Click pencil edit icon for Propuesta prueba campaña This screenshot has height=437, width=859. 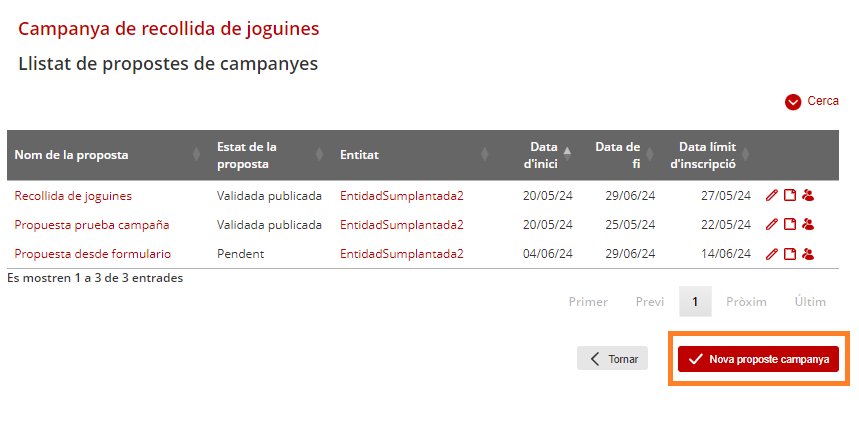(x=771, y=225)
